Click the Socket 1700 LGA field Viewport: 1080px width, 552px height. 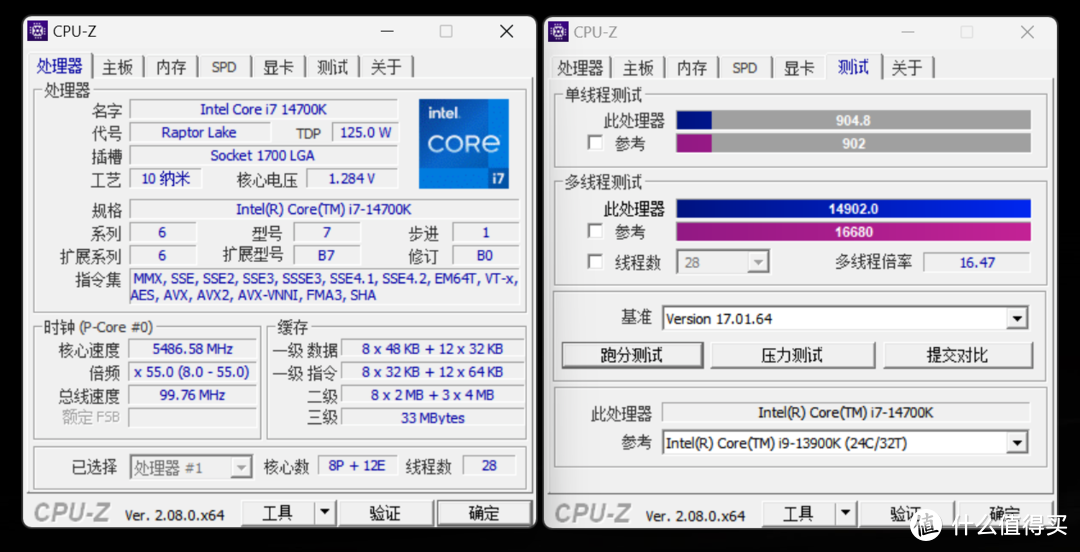pyautogui.click(x=264, y=156)
